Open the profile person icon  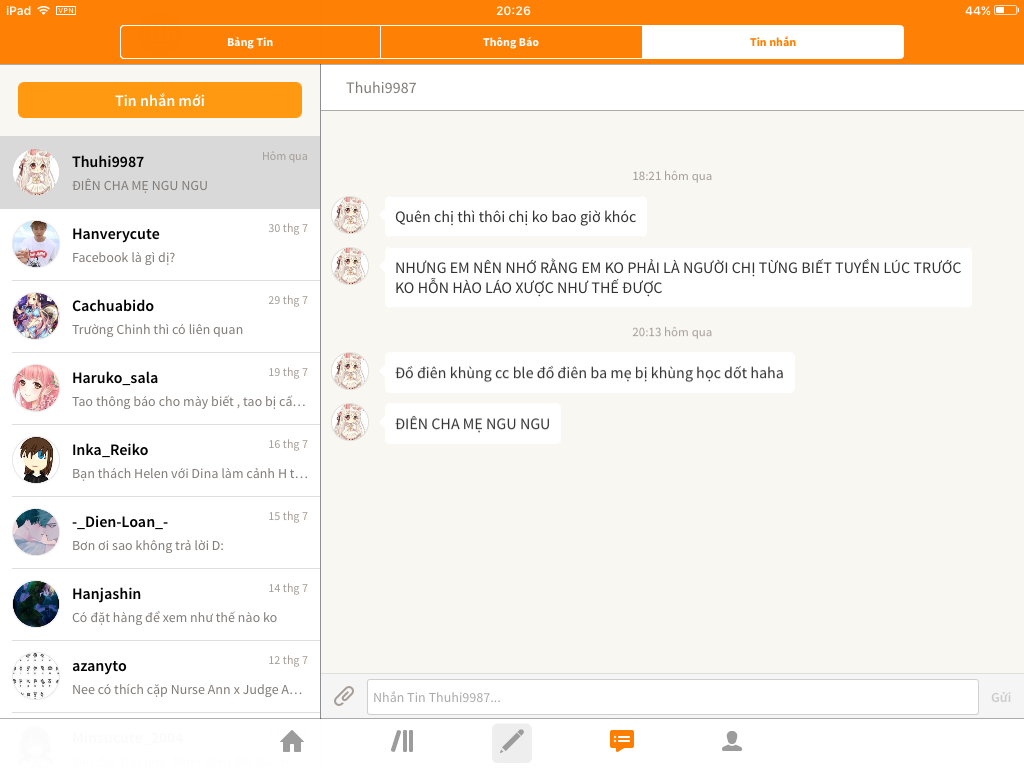point(732,741)
